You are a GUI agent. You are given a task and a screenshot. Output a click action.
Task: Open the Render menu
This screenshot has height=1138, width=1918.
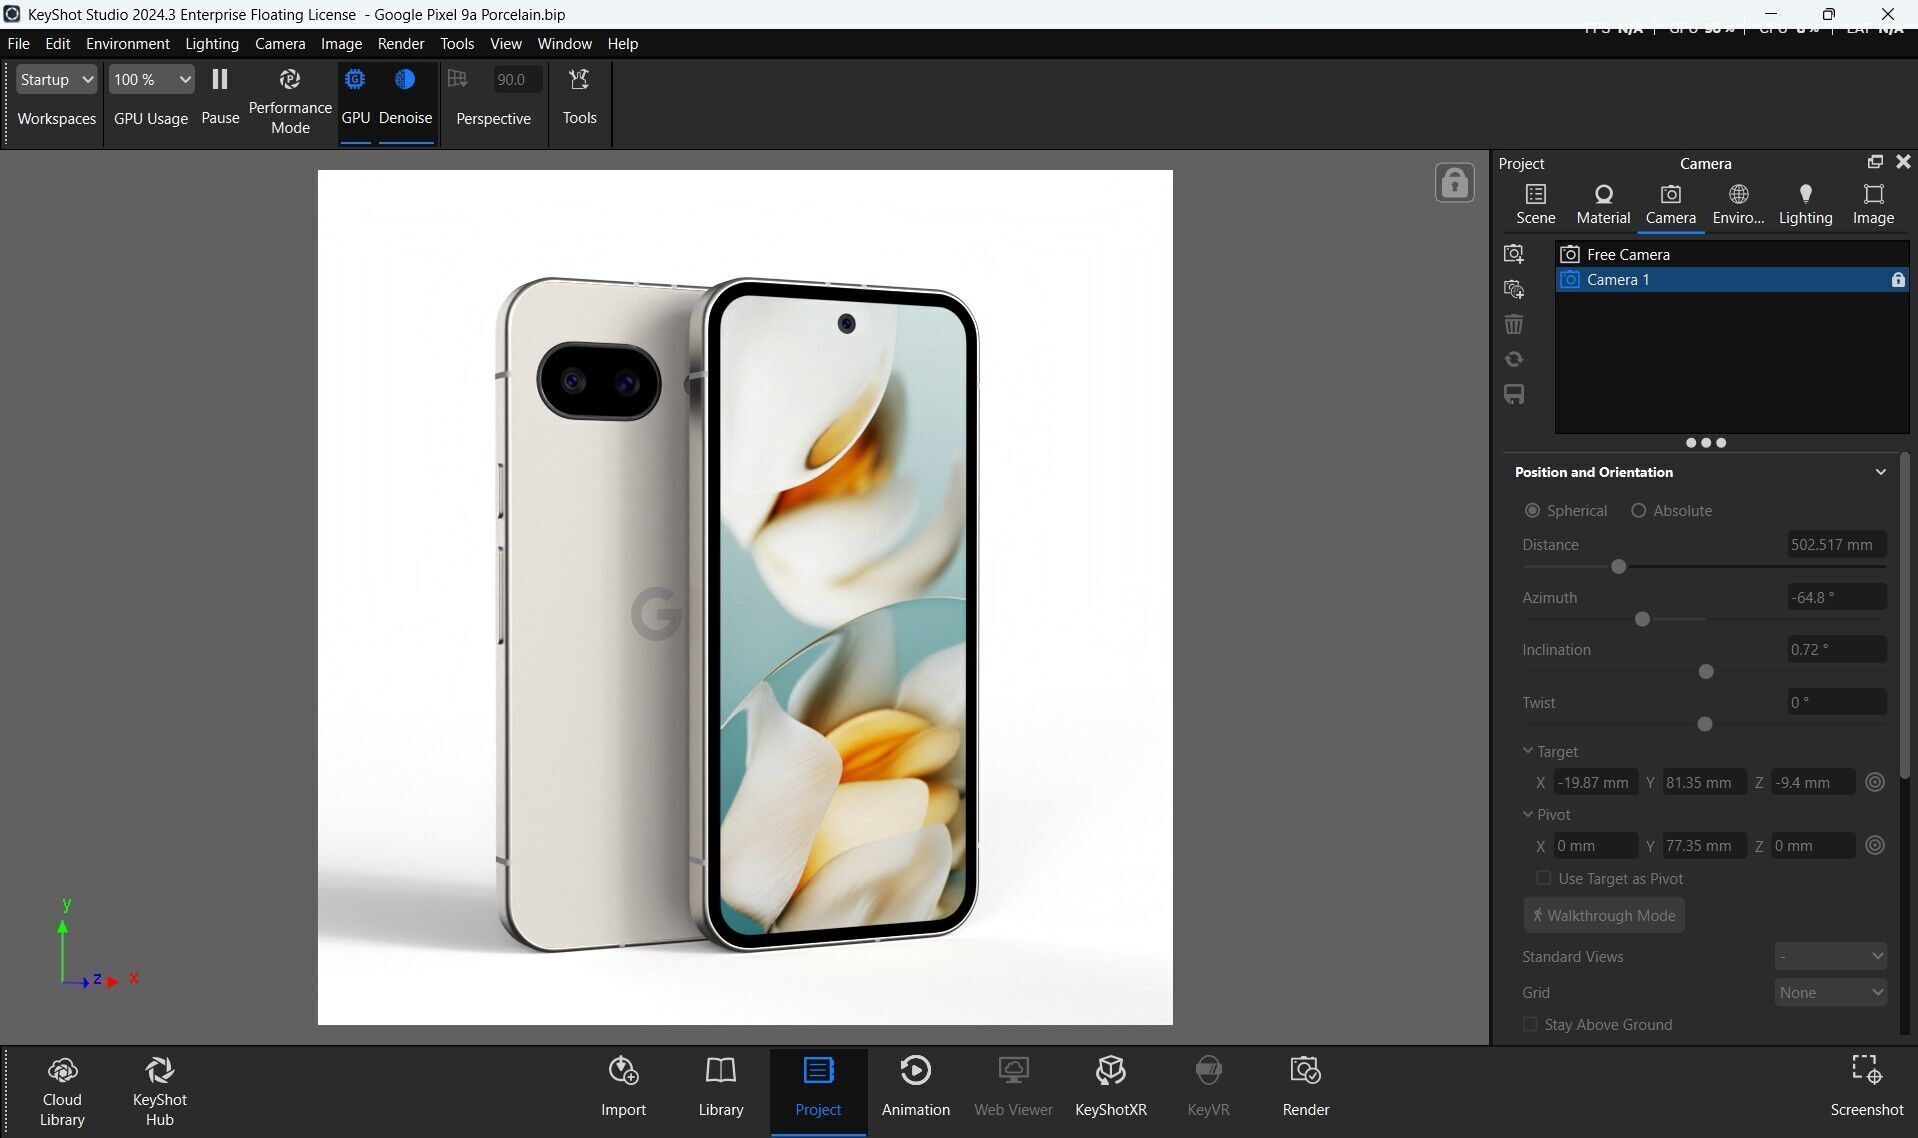[x=401, y=44]
